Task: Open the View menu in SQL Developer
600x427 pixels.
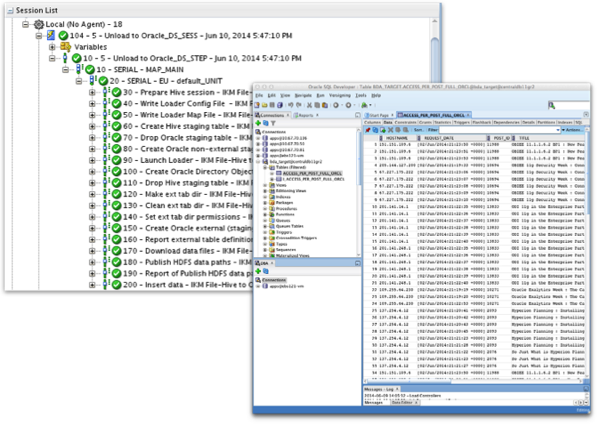Action: [285, 95]
